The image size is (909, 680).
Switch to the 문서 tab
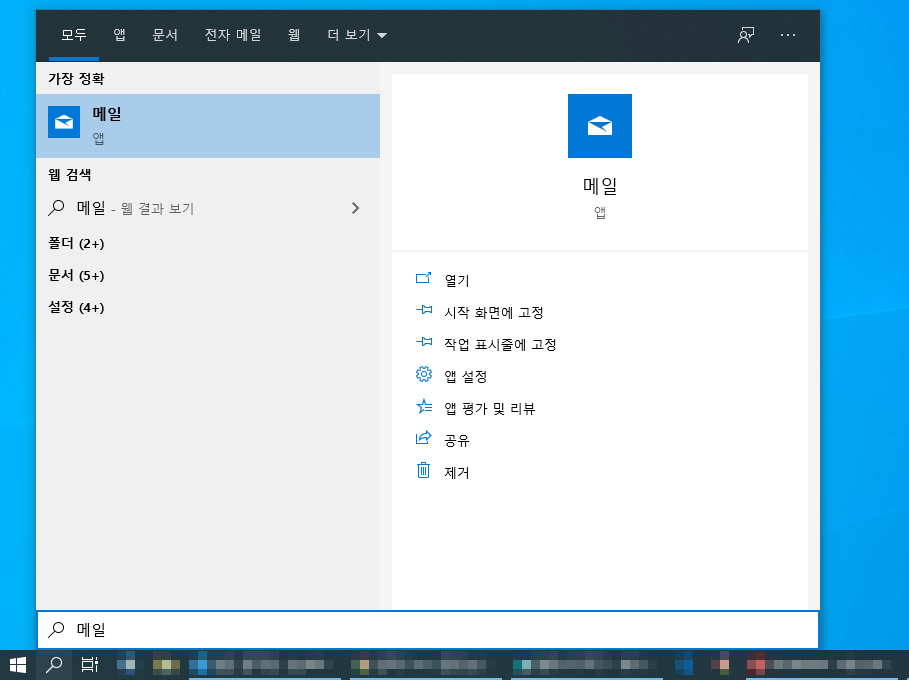[165, 35]
